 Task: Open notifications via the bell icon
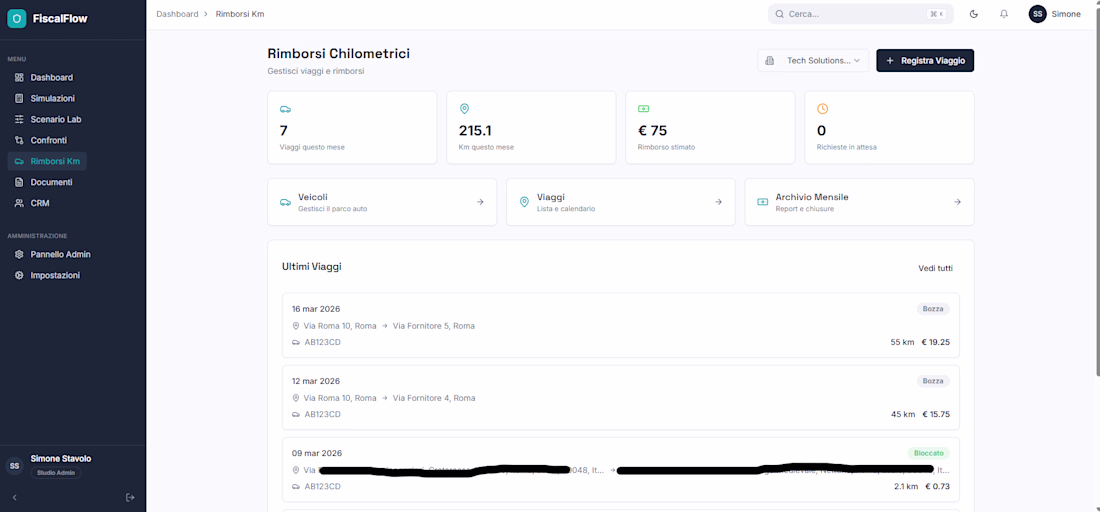(x=1004, y=14)
